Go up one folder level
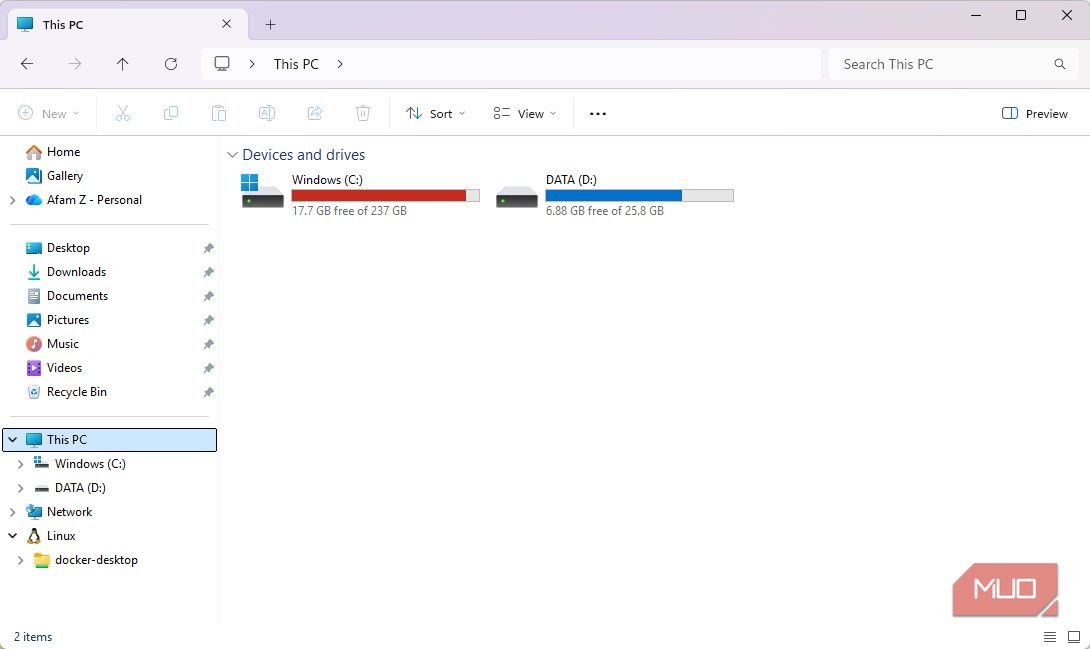Screen dimensions: 1090x649 [122, 64]
